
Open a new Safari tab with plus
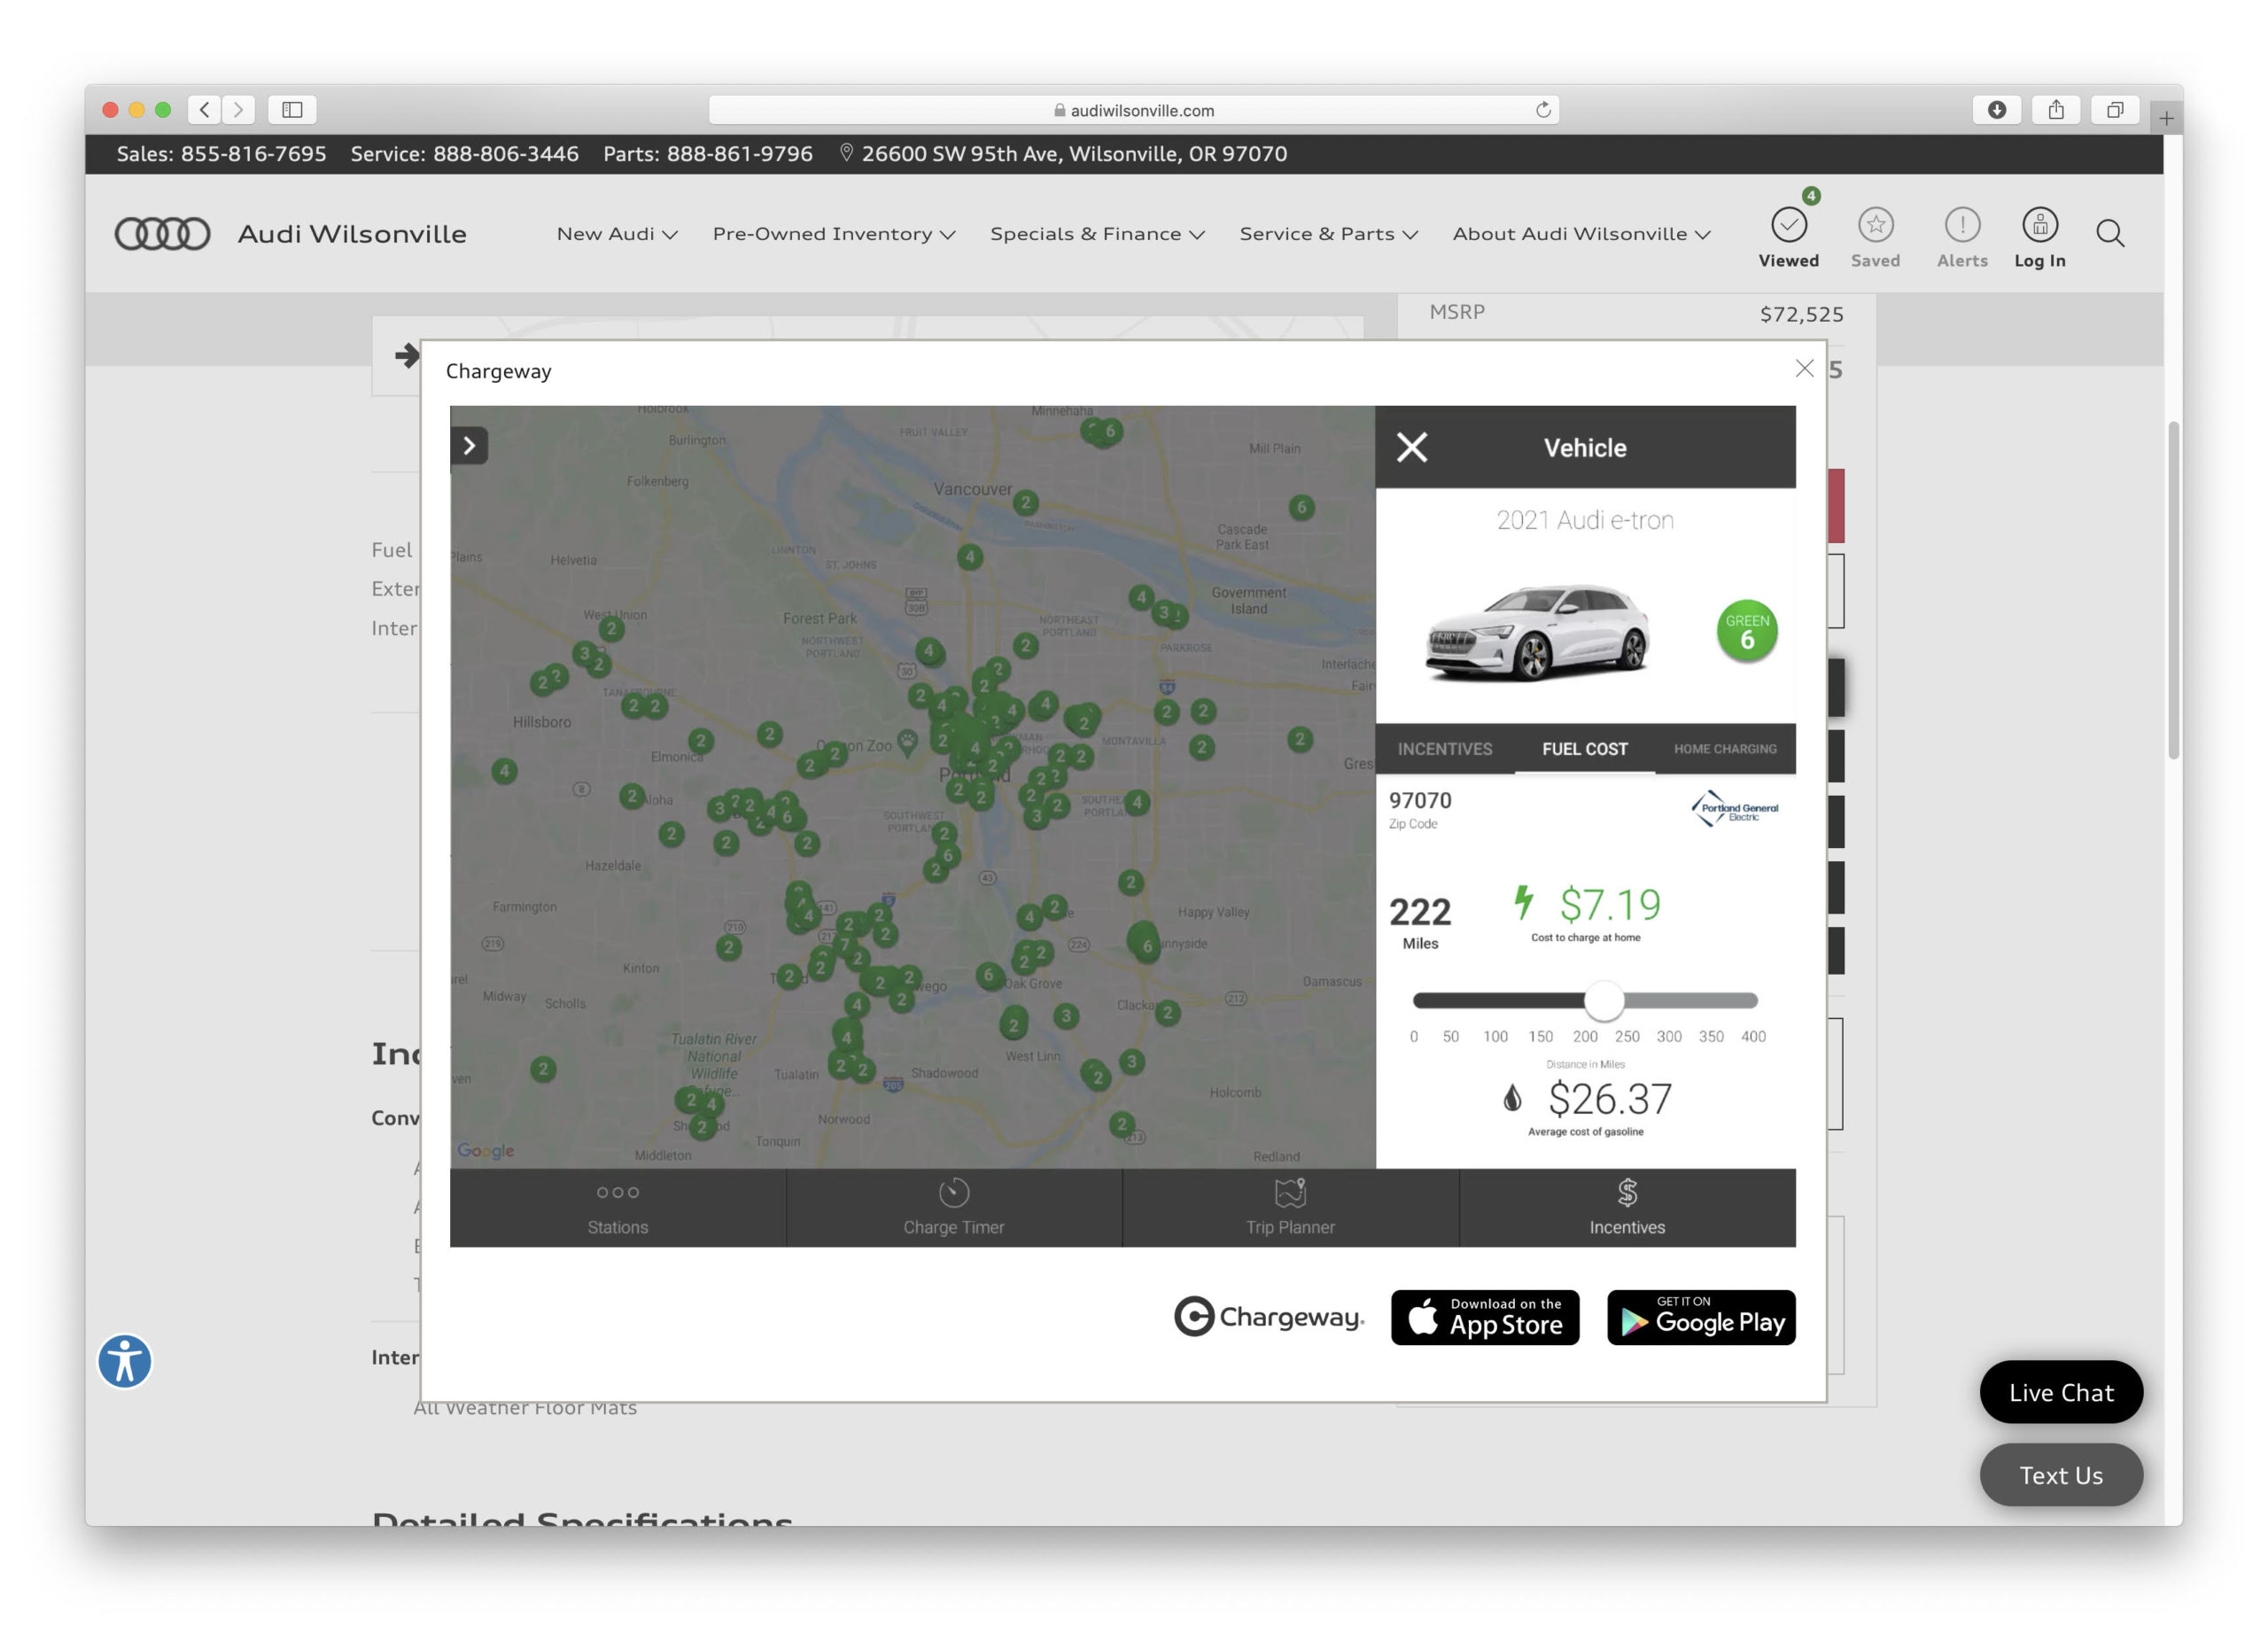[2165, 118]
